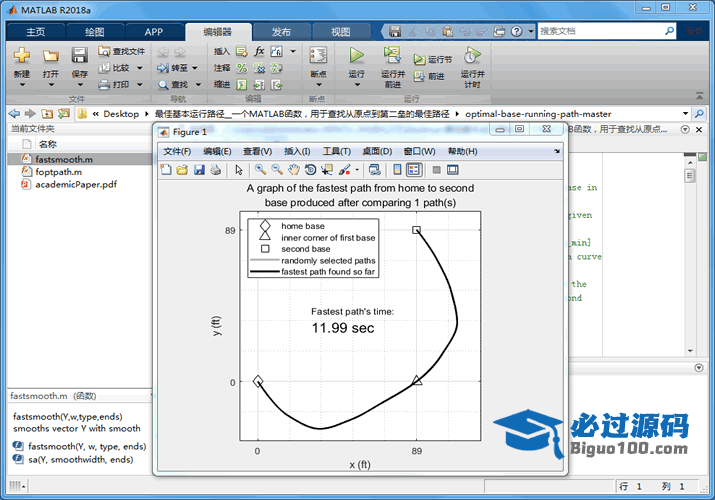This screenshot has width=715, height=500.
Task: Click the insert function fx icon
Action: tap(259, 51)
